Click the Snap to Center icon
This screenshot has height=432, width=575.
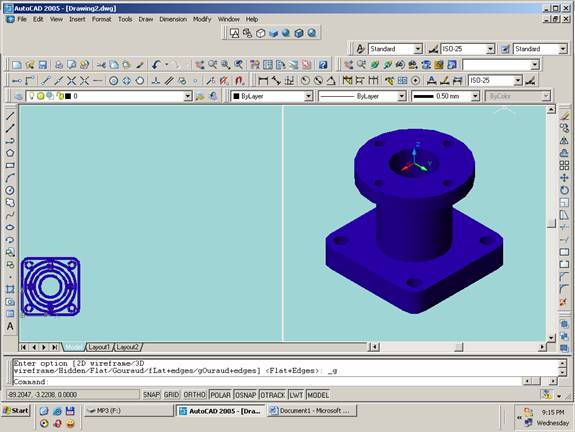tap(113, 80)
